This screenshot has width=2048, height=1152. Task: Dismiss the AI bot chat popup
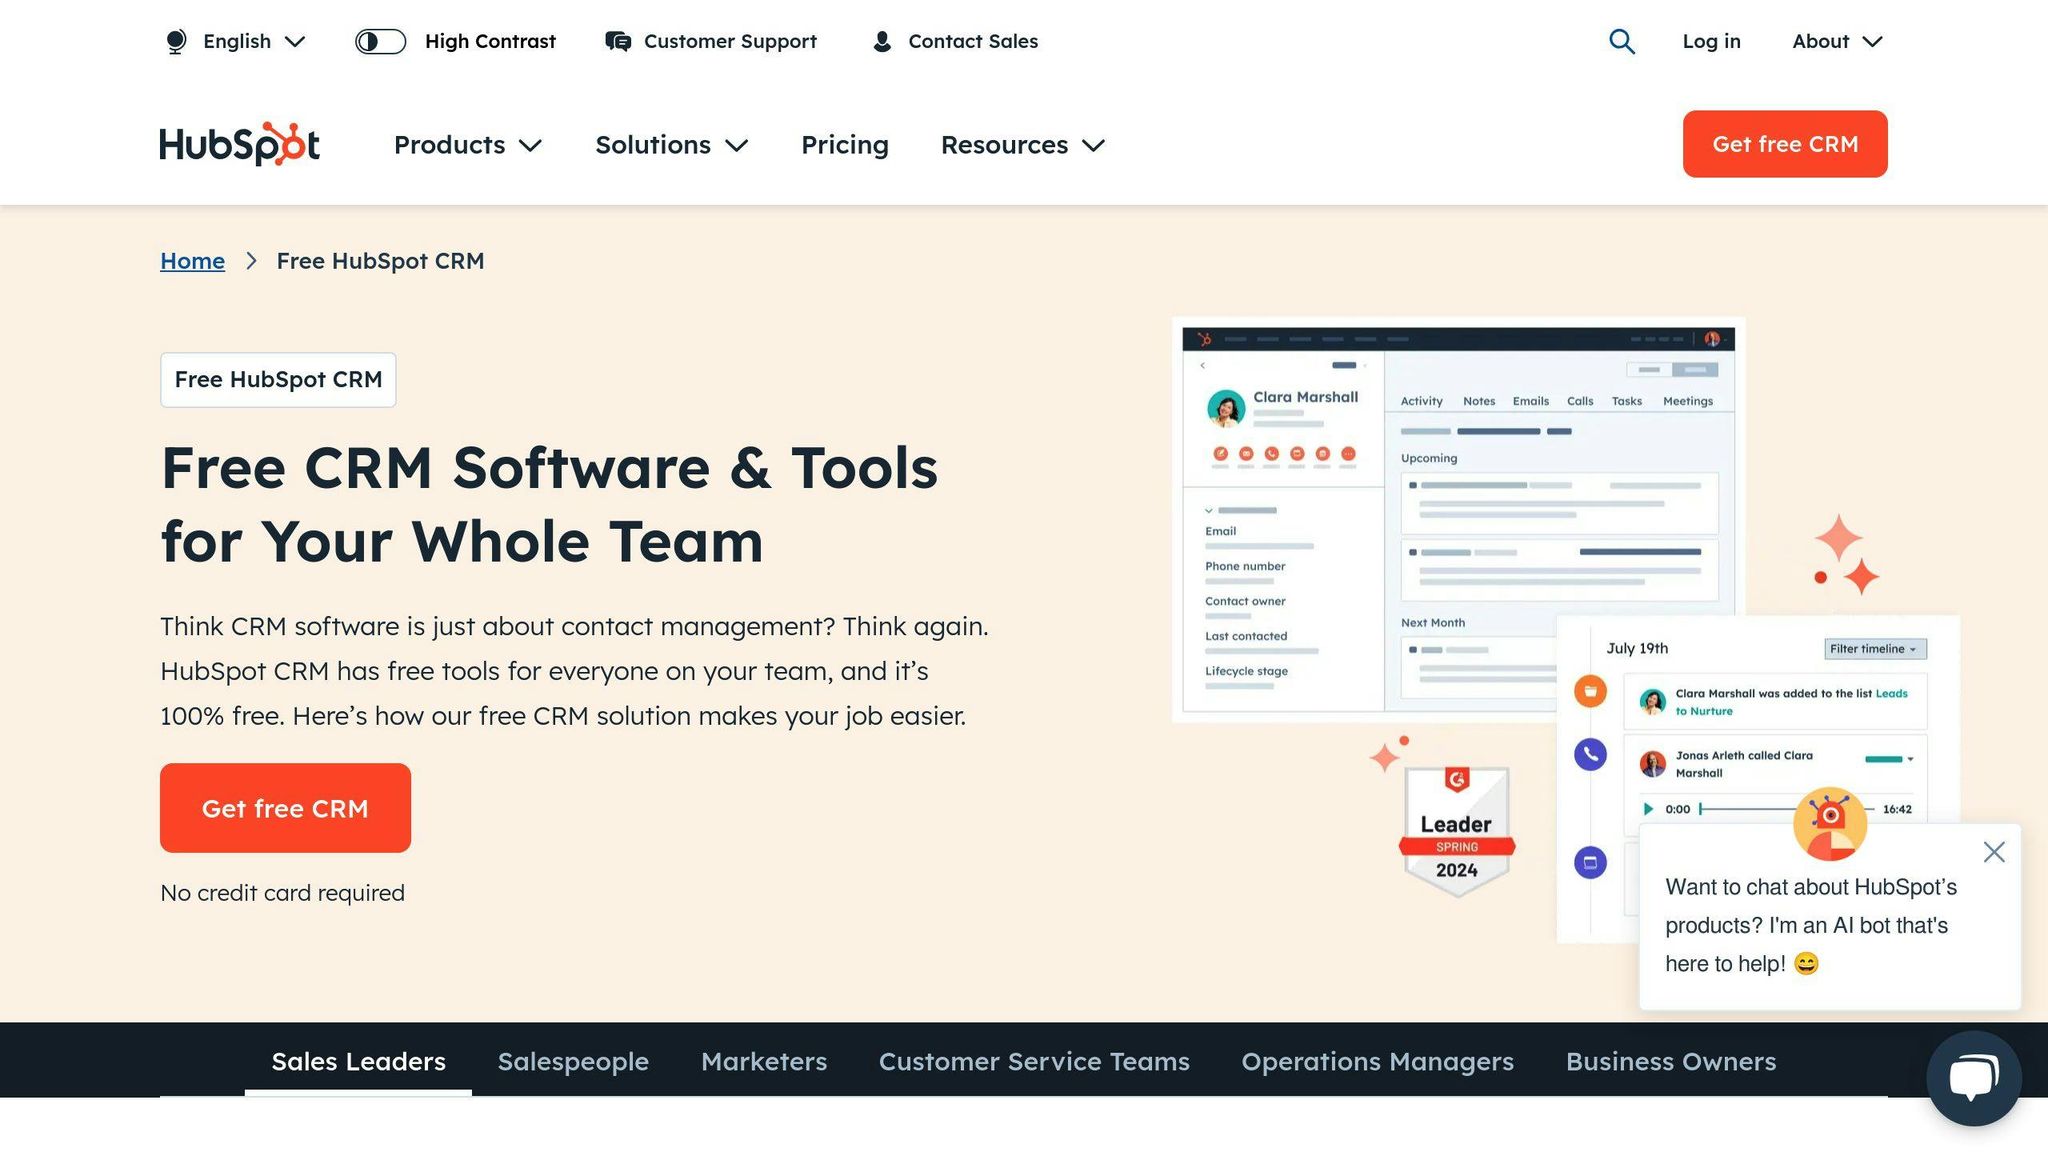pyautogui.click(x=1994, y=851)
